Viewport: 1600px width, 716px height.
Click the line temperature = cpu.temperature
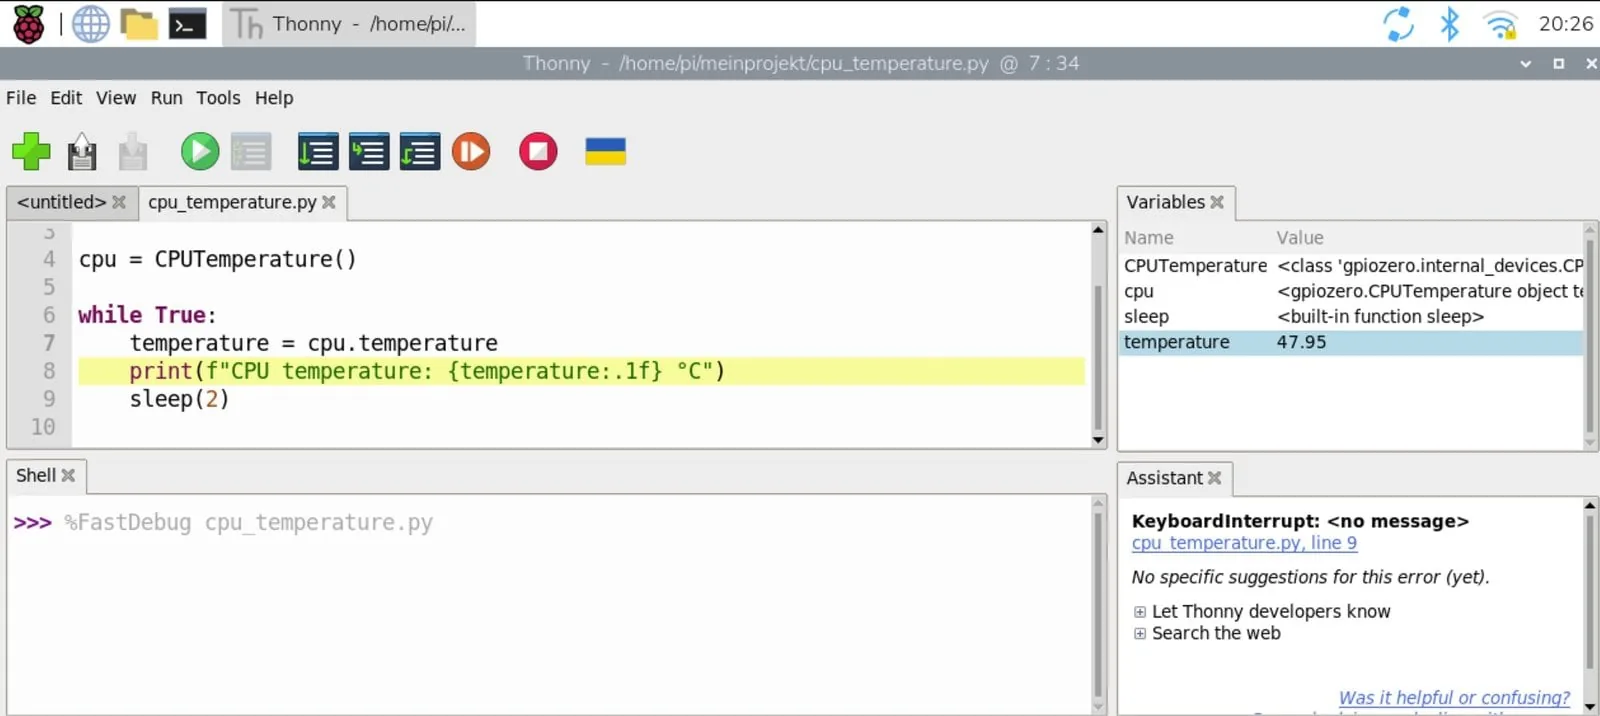[x=314, y=343]
